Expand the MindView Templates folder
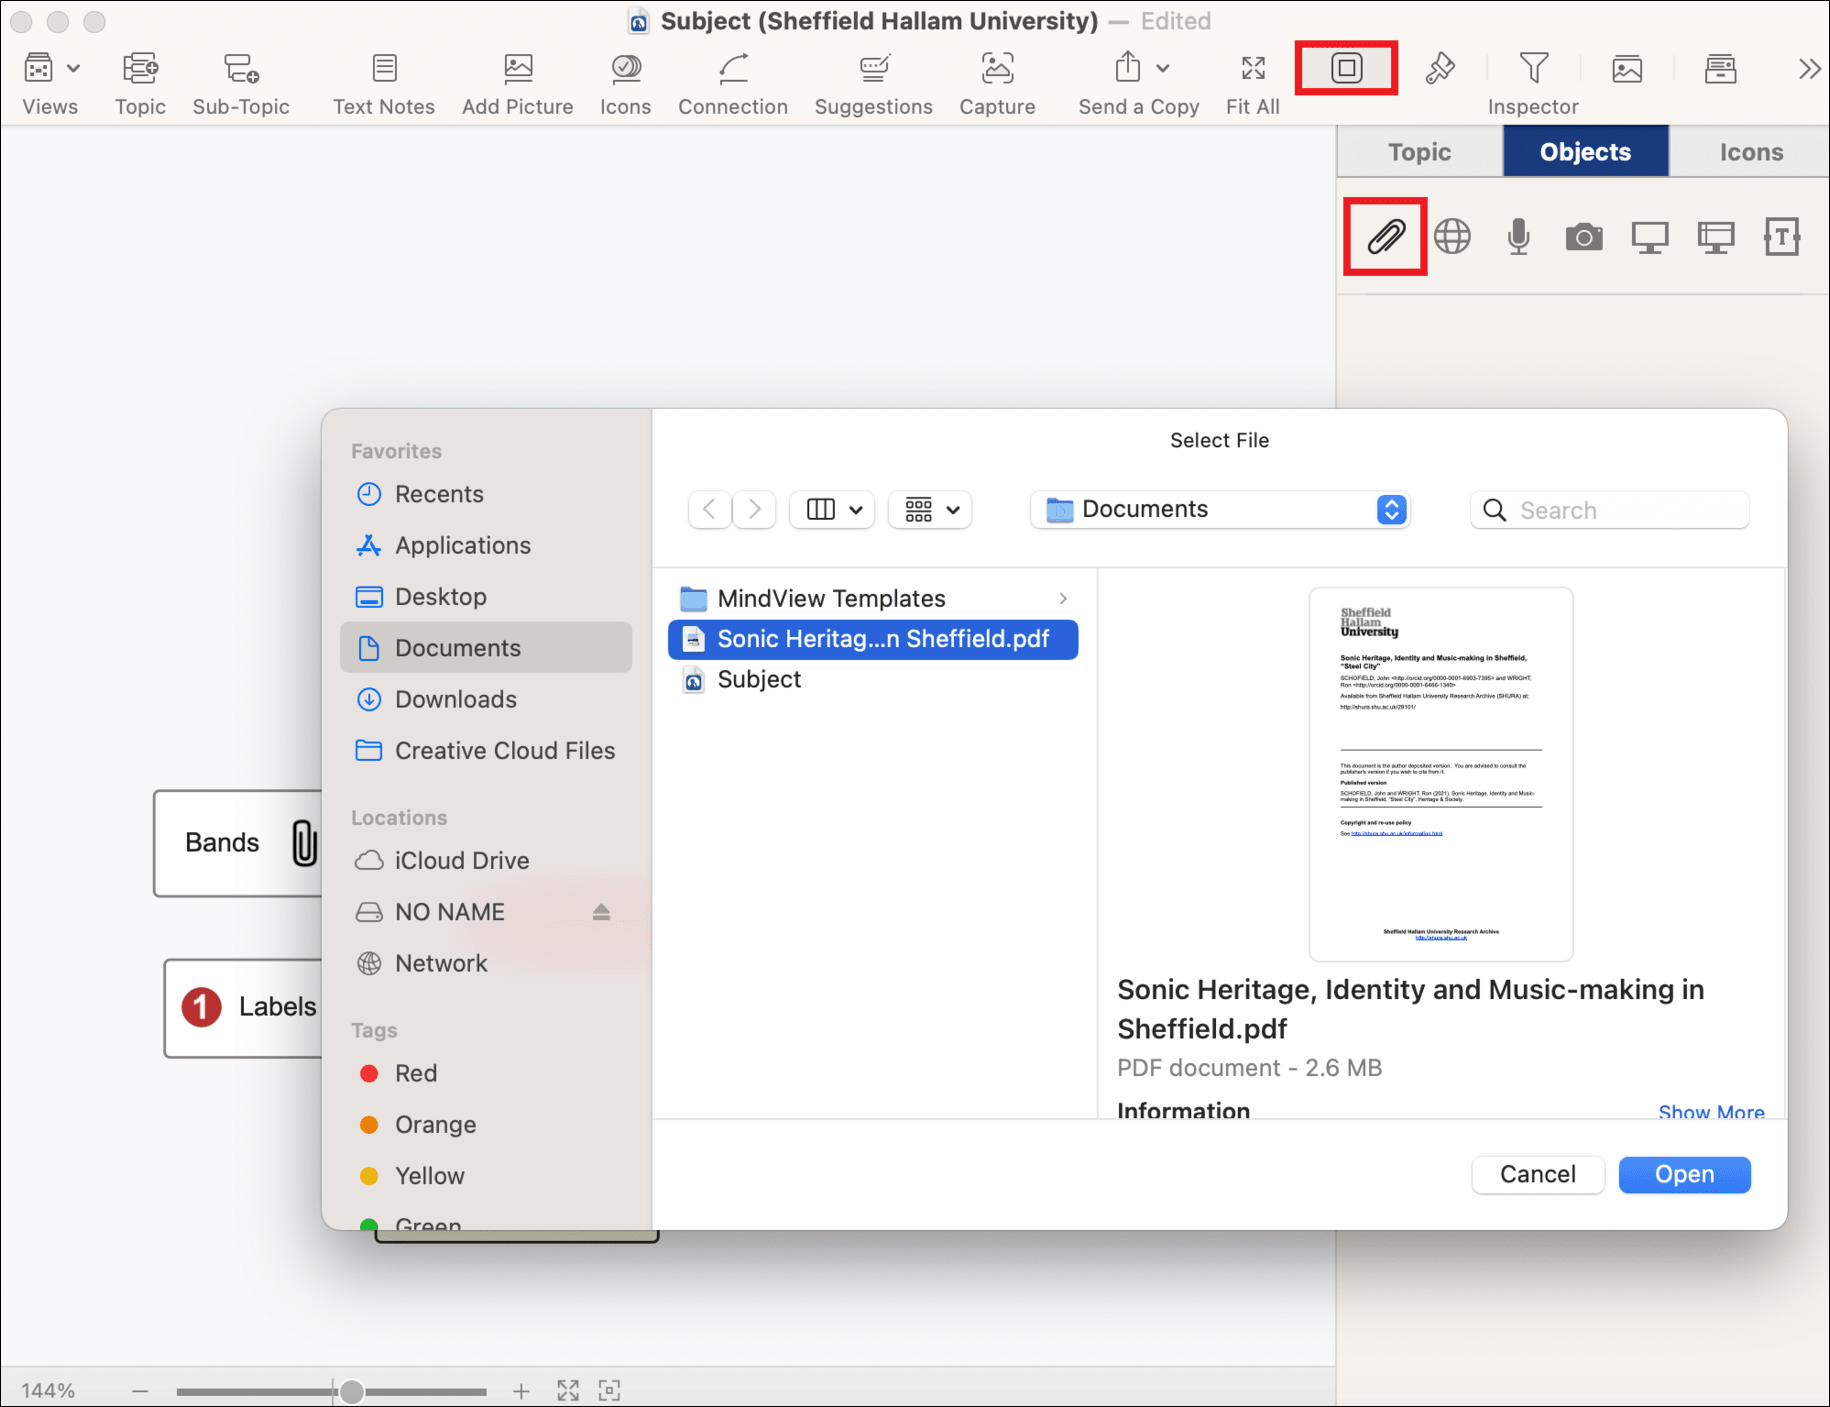This screenshot has height=1407, width=1830. pyautogui.click(x=1063, y=598)
